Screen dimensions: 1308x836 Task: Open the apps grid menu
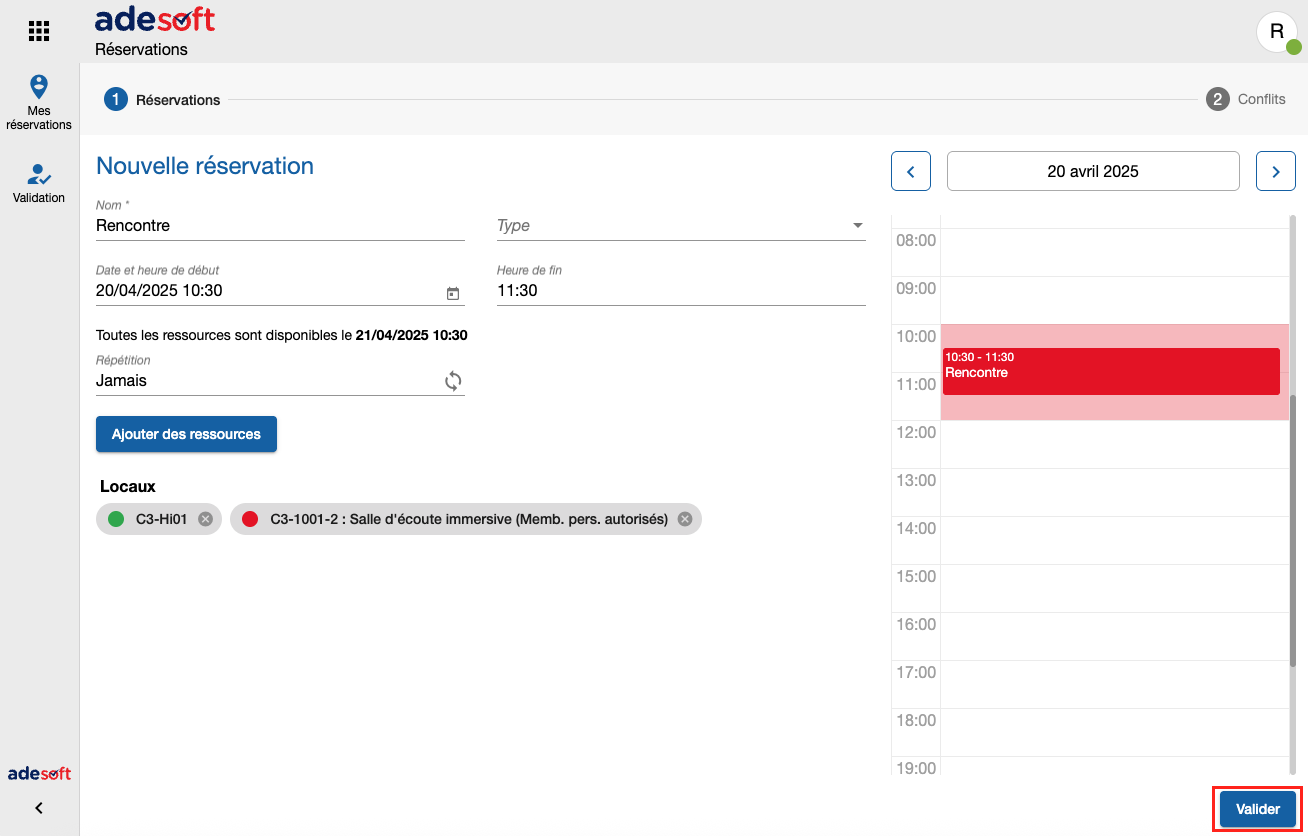coord(39,31)
